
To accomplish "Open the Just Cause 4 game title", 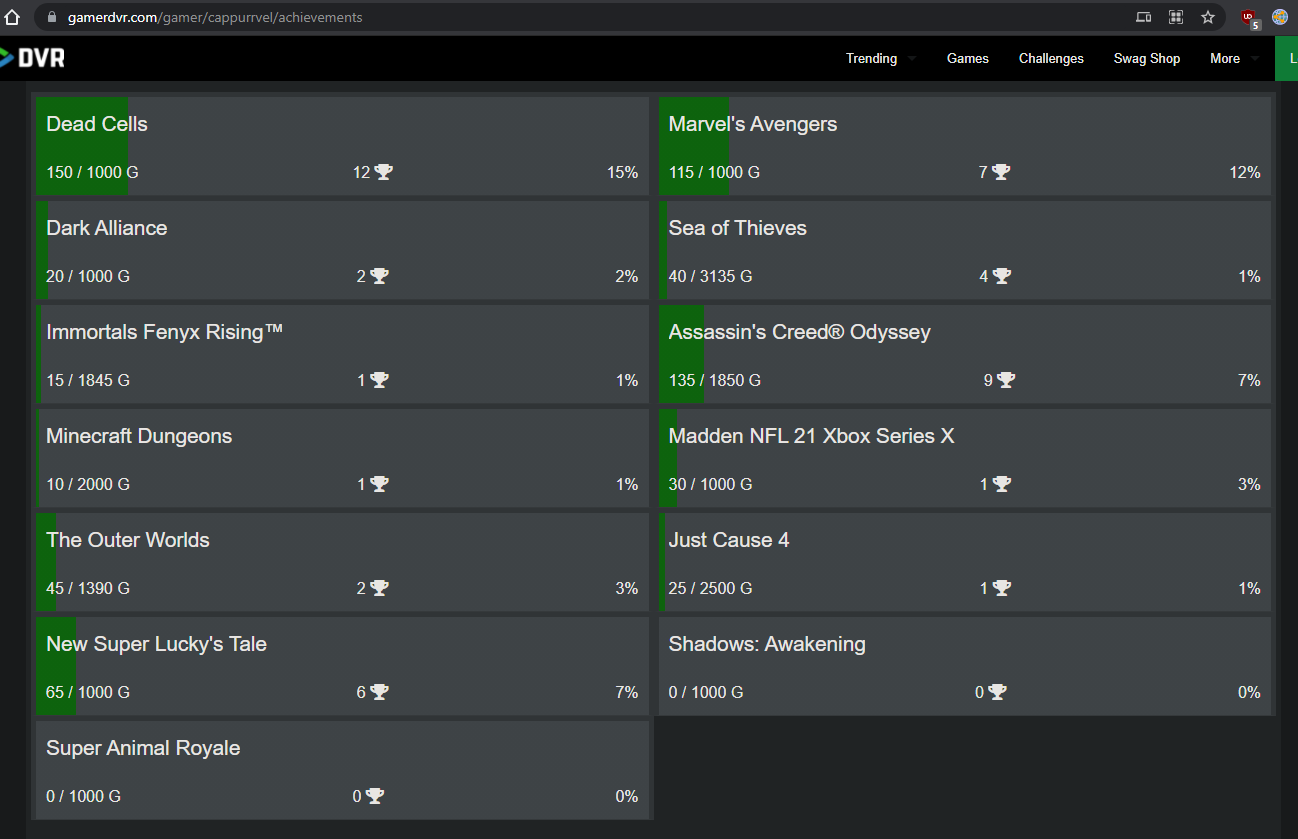I will point(729,540).
